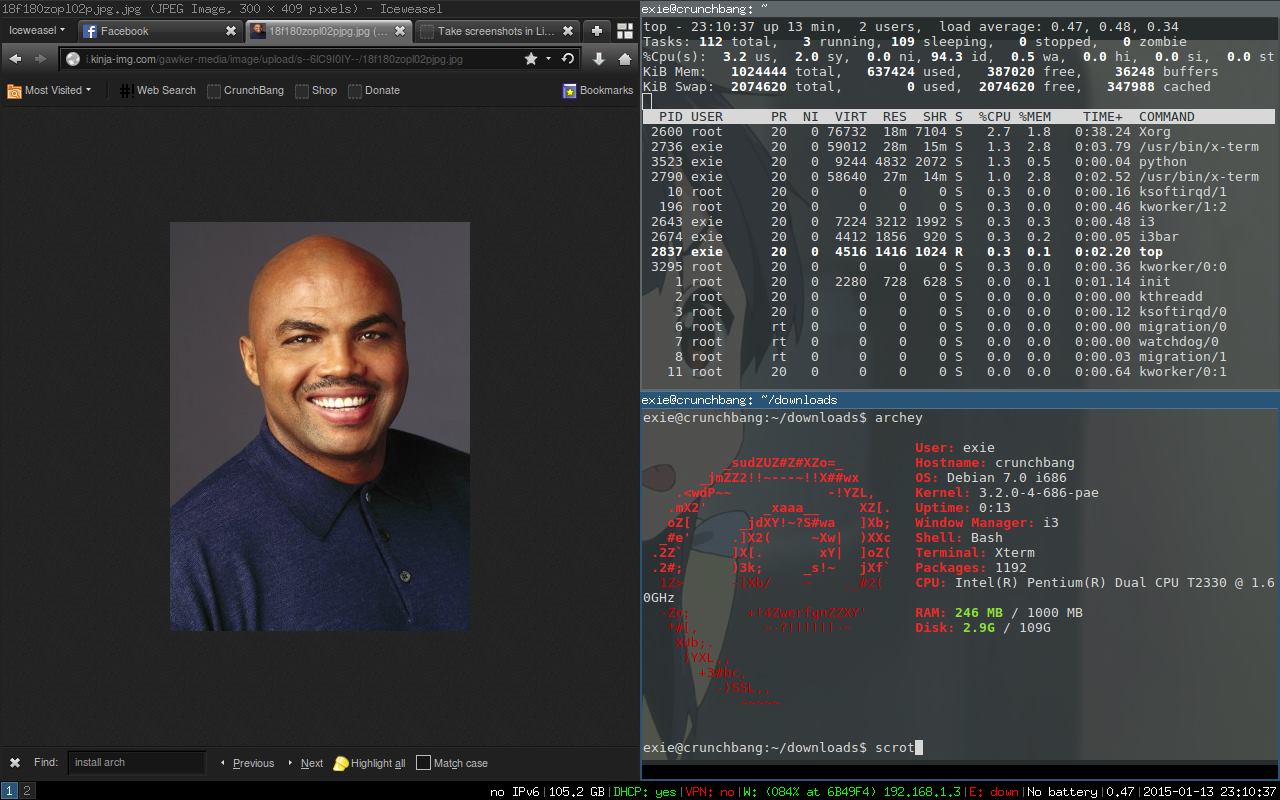1280x800 pixels.
Task: Open a new tab with plus button
Action: pos(597,31)
